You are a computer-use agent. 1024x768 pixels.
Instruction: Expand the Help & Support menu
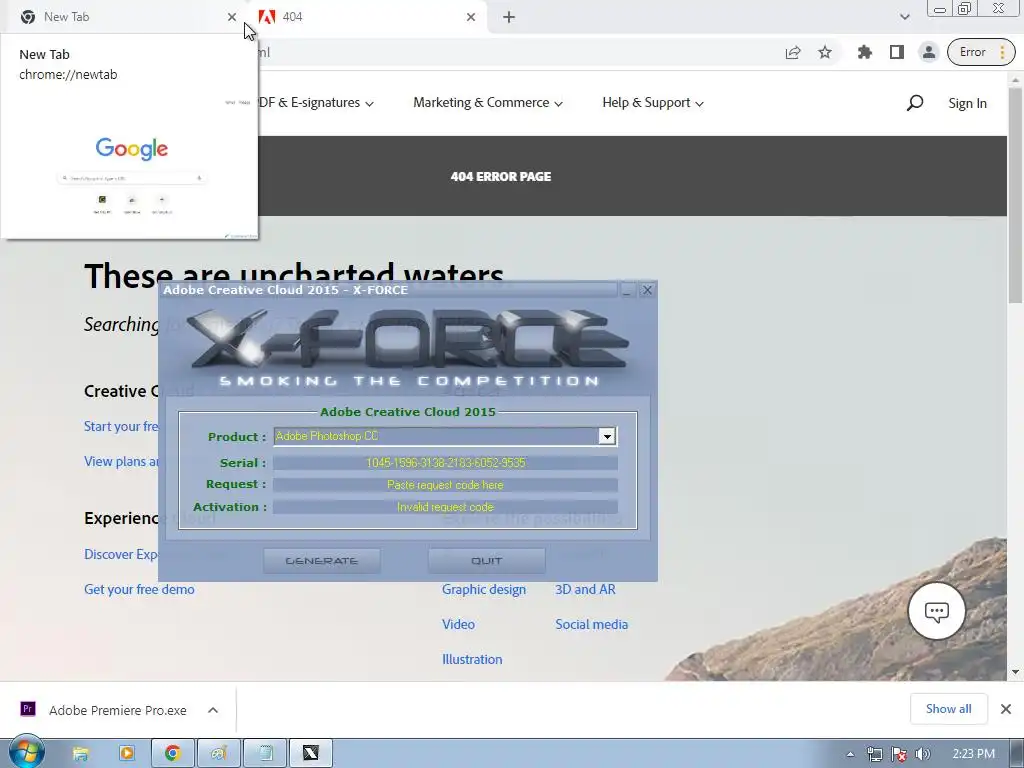[653, 103]
